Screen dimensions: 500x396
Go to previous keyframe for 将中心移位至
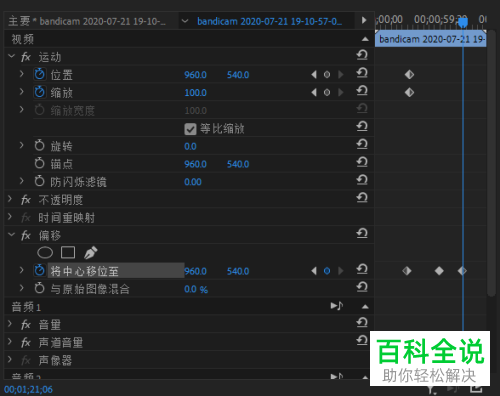coord(314,271)
